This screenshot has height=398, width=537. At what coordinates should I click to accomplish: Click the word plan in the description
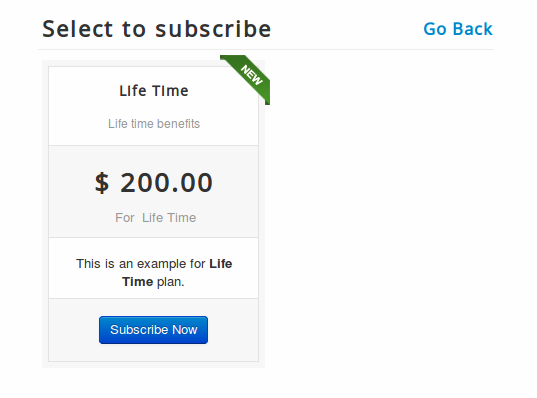pyautogui.click(x=169, y=282)
